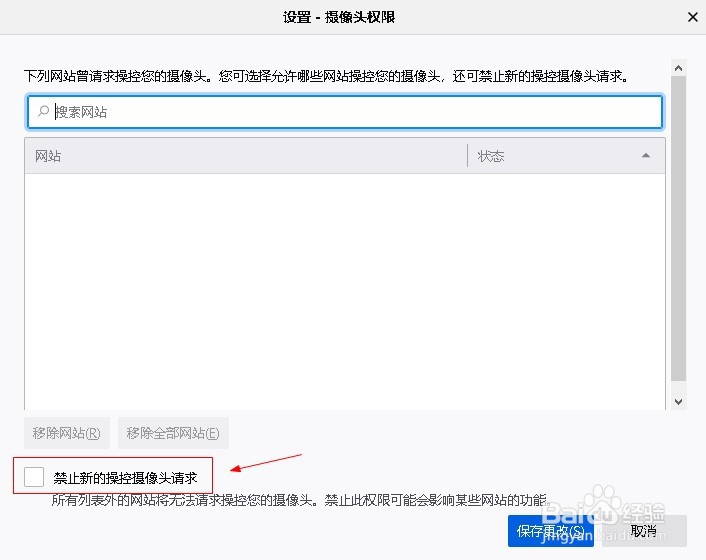This screenshot has width=706, height=560.
Task: Click the scrollbar down arrow
Action: [x=679, y=401]
